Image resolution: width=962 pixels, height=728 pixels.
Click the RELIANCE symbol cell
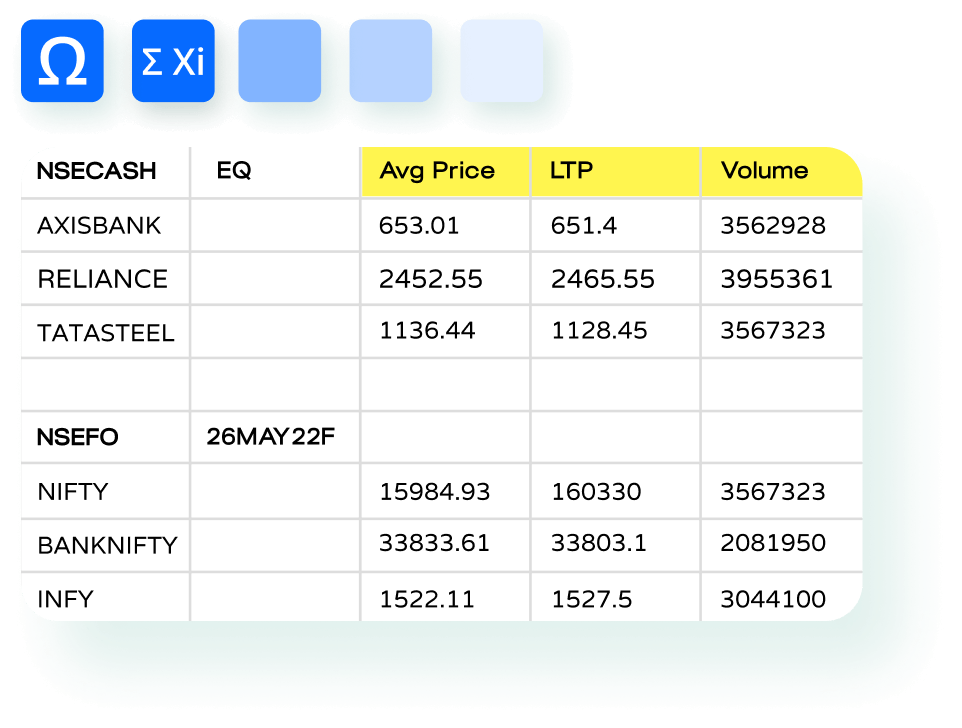pos(102,279)
